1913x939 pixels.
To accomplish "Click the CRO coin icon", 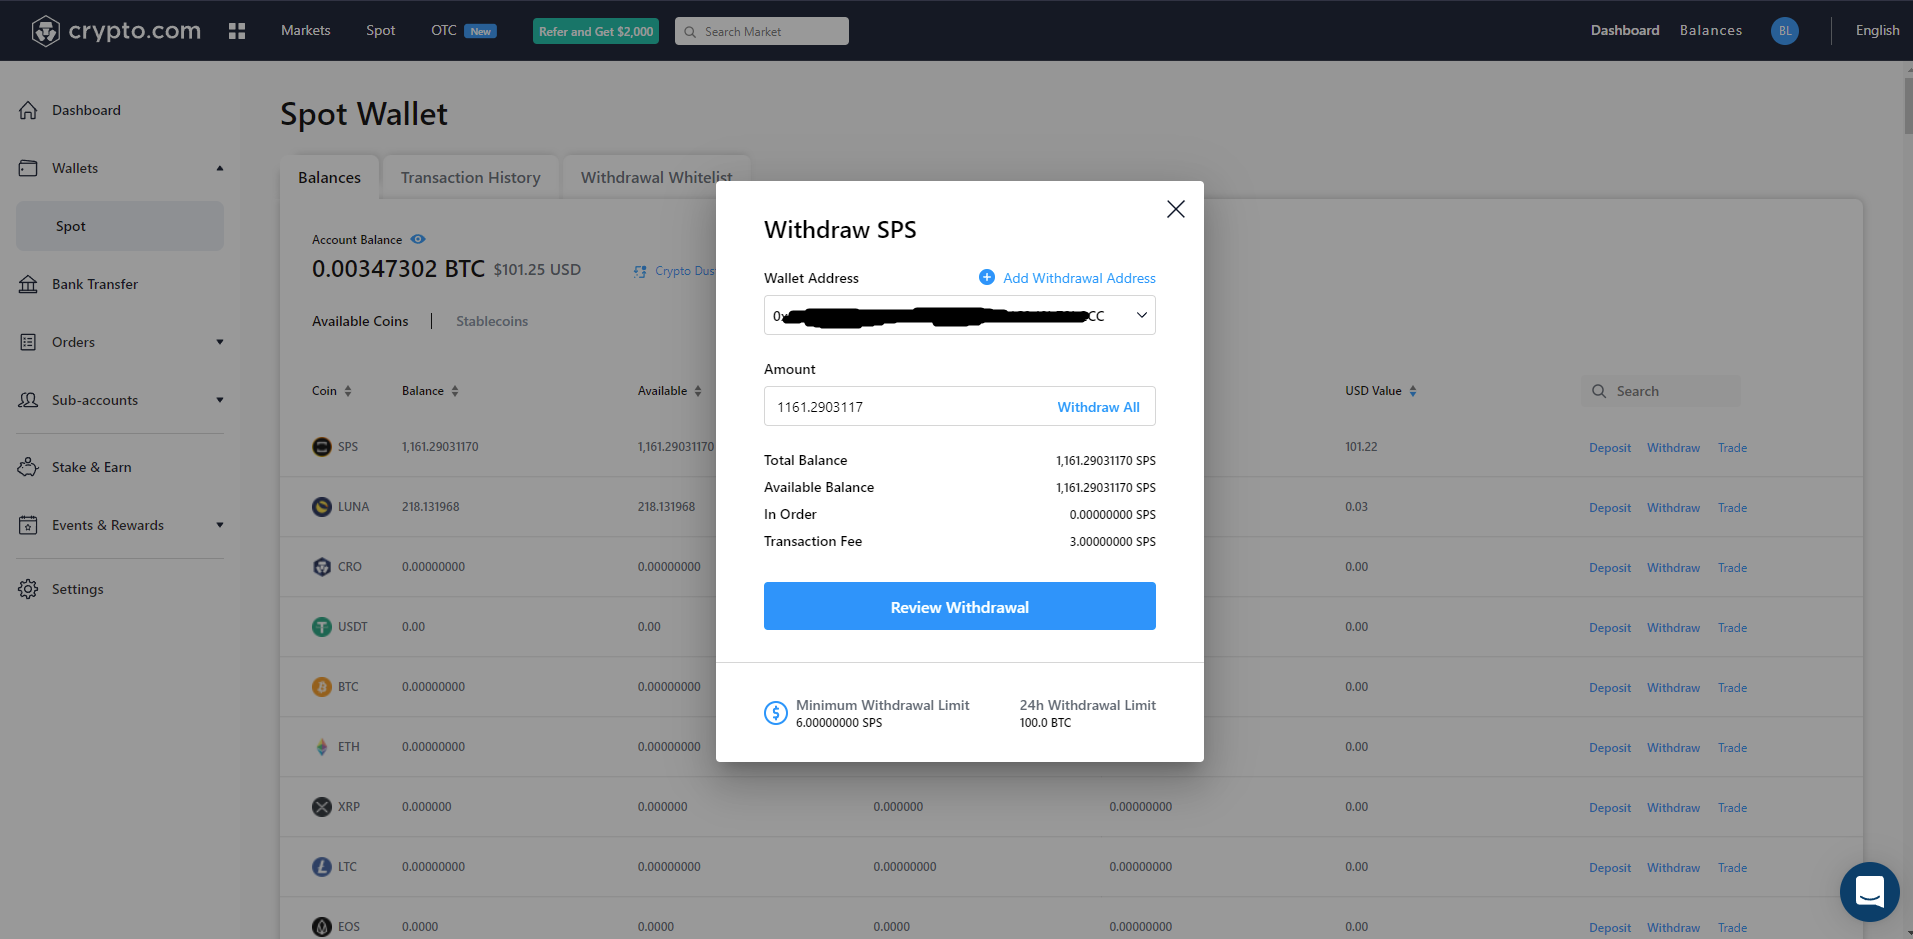I will click(x=322, y=567).
